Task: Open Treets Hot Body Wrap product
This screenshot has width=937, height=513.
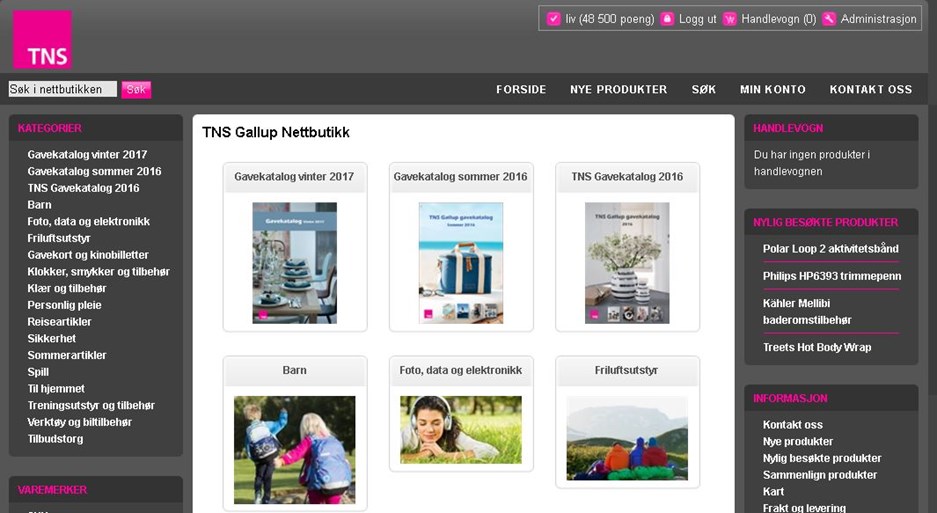Action: click(817, 347)
